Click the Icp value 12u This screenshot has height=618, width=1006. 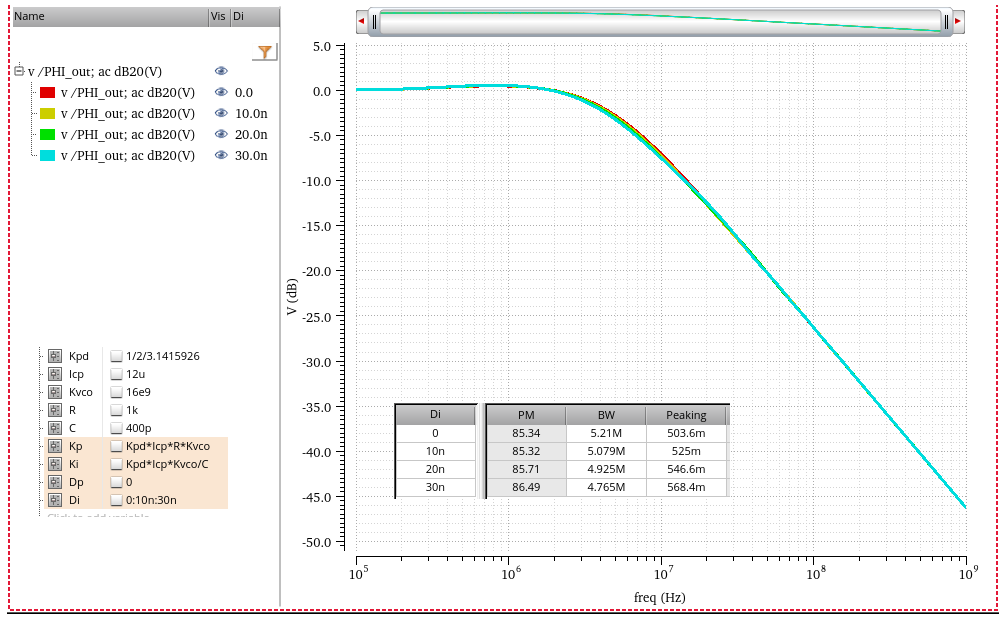coord(135,374)
